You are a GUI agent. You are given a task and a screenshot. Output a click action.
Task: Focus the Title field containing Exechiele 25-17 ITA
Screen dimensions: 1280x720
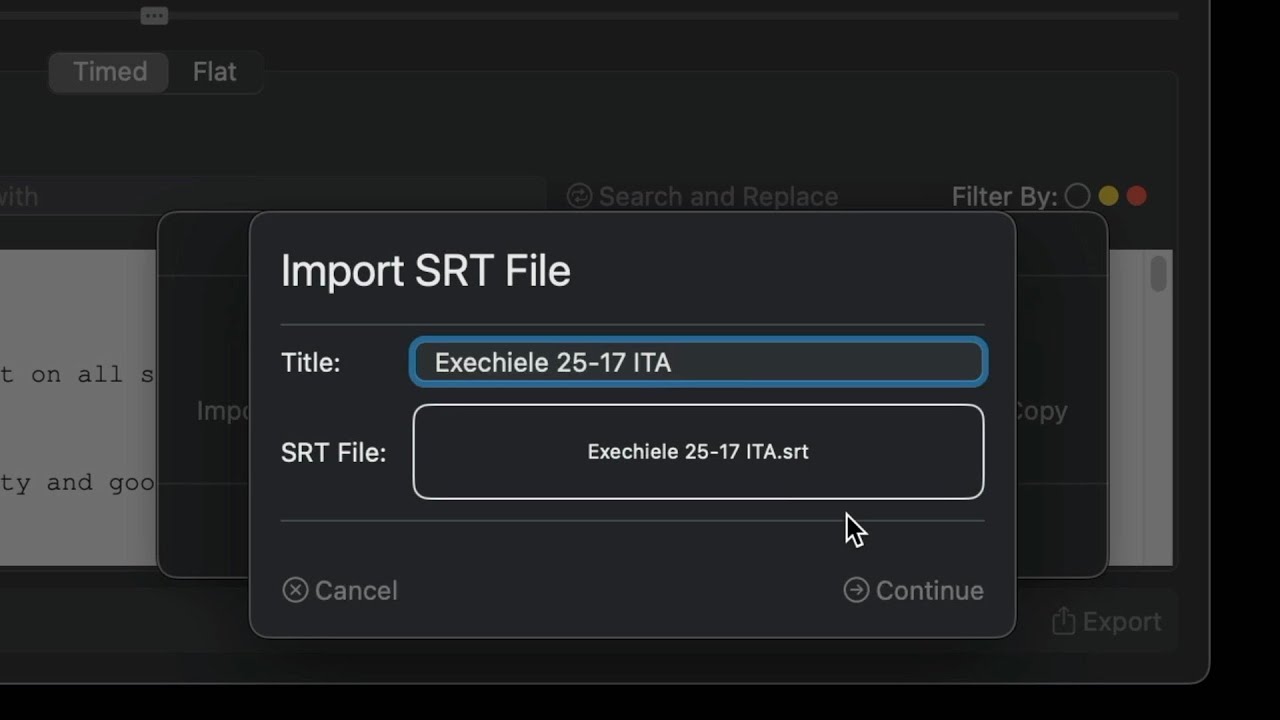[x=698, y=363]
